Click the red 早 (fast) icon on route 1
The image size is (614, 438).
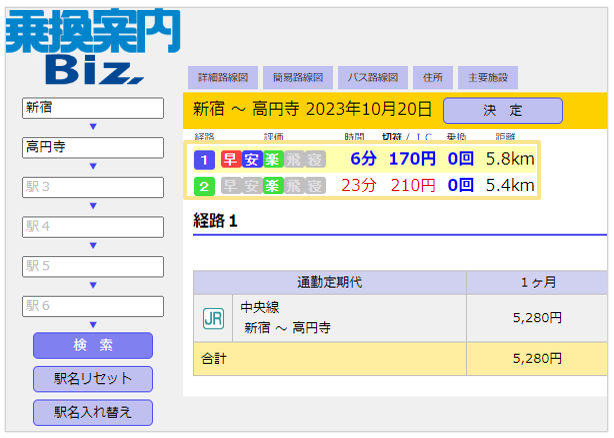(x=230, y=159)
